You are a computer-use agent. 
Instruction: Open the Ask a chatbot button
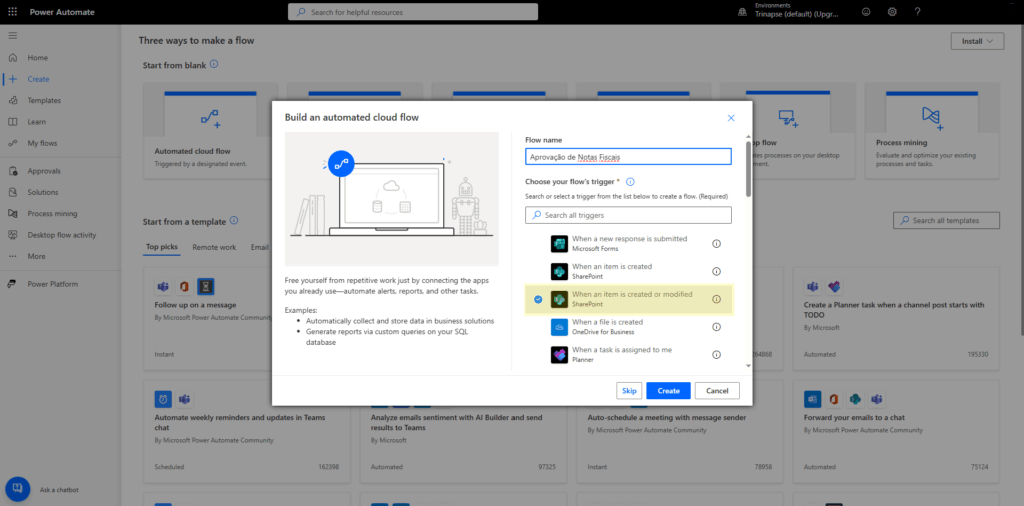(x=18, y=489)
